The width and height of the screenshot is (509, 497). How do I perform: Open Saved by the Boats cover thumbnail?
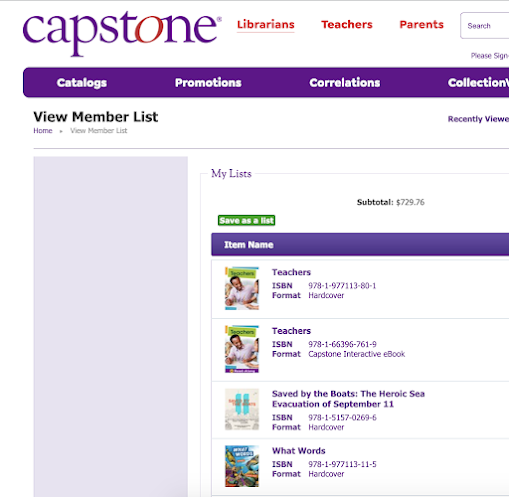coord(242,410)
